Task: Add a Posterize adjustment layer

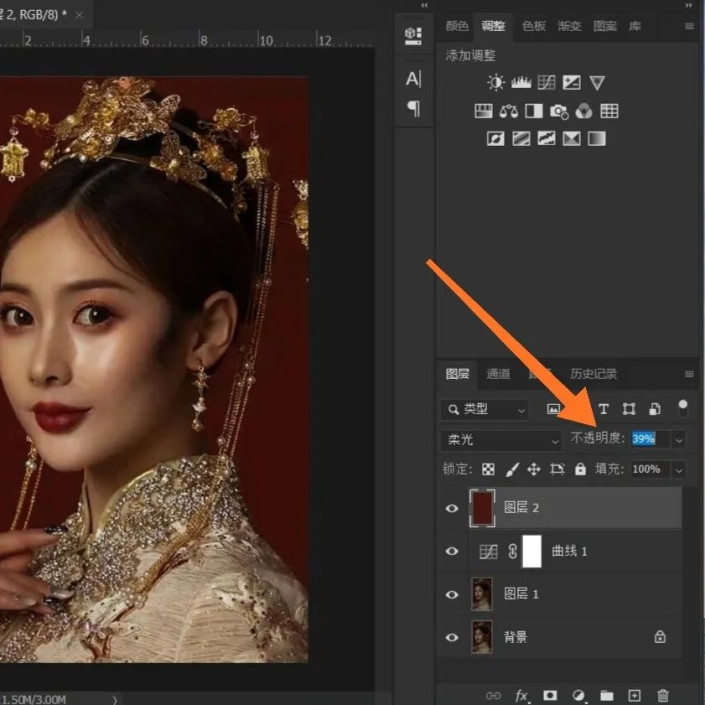Action: (x=521, y=139)
